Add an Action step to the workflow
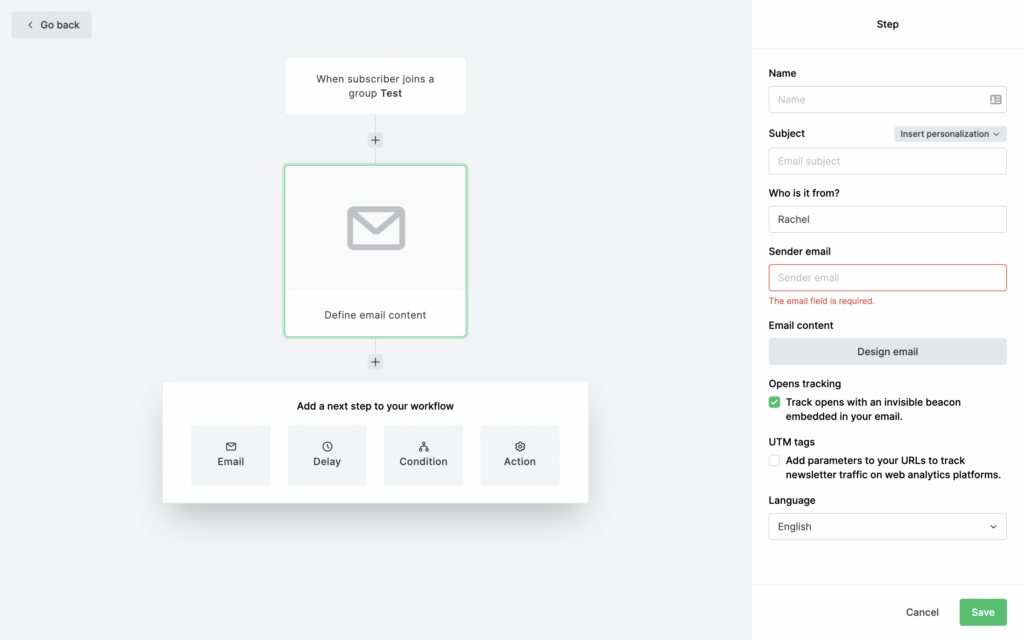1024x640 pixels. [520, 455]
